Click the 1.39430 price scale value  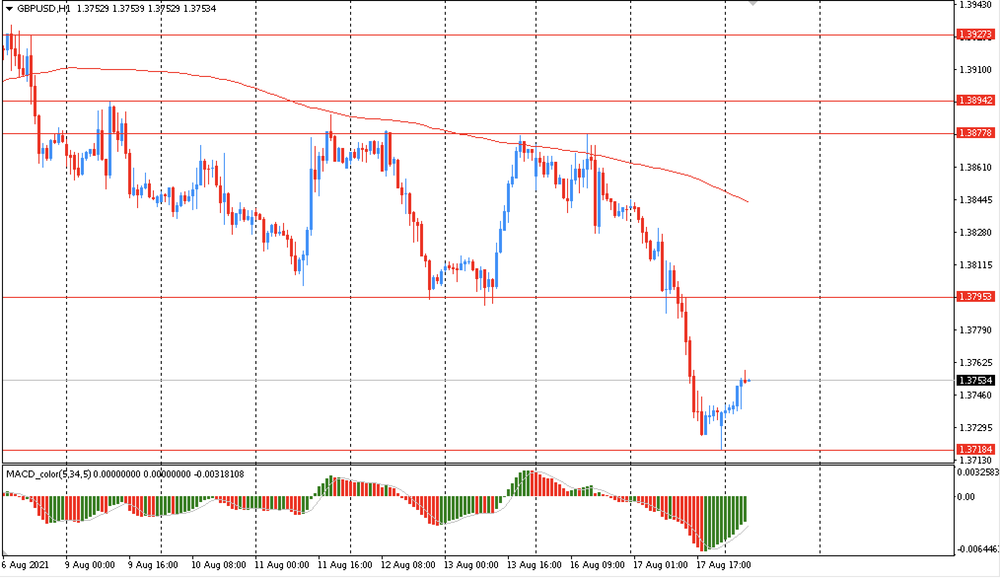click(976, 5)
